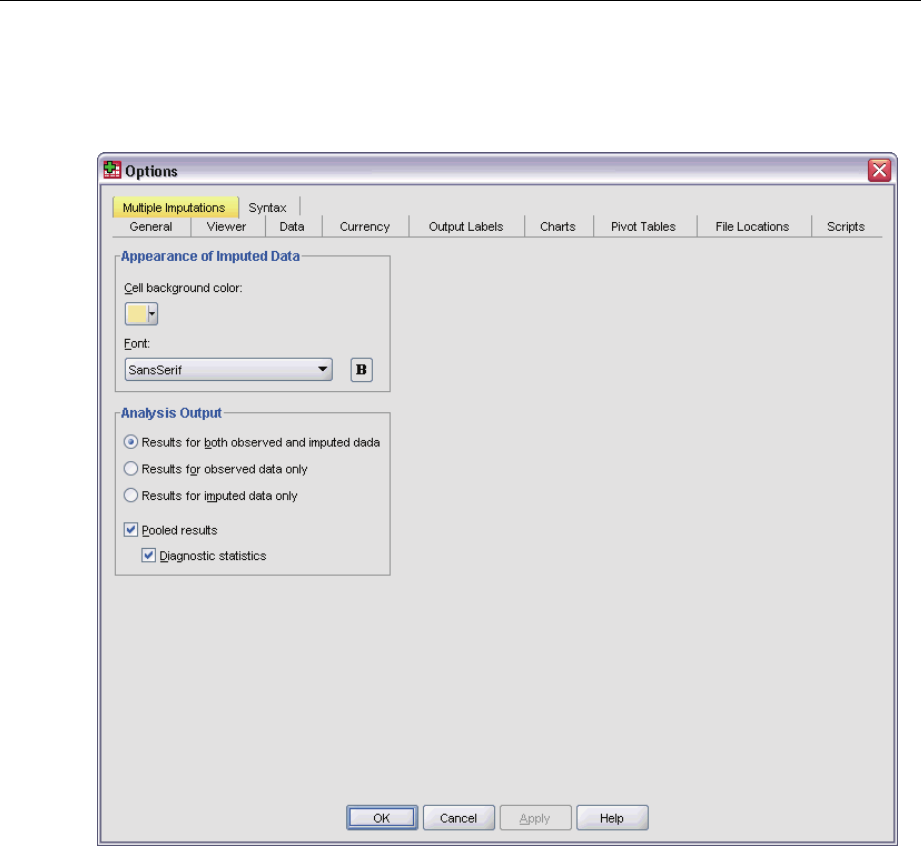Image resolution: width=921 pixels, height=846 pixels.
Task: Open the Scripts tab
Action: [x=846, y=227]
